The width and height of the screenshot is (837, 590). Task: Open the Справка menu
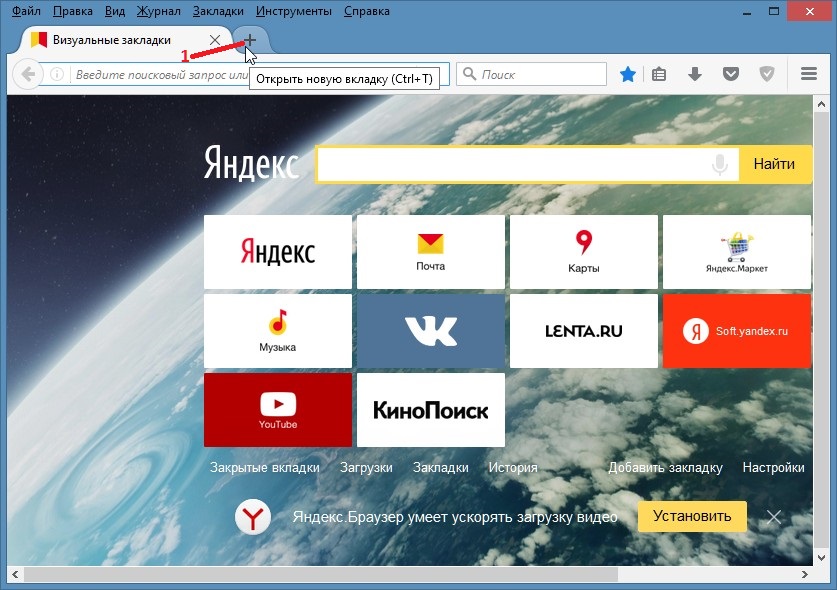pos(367,11)
